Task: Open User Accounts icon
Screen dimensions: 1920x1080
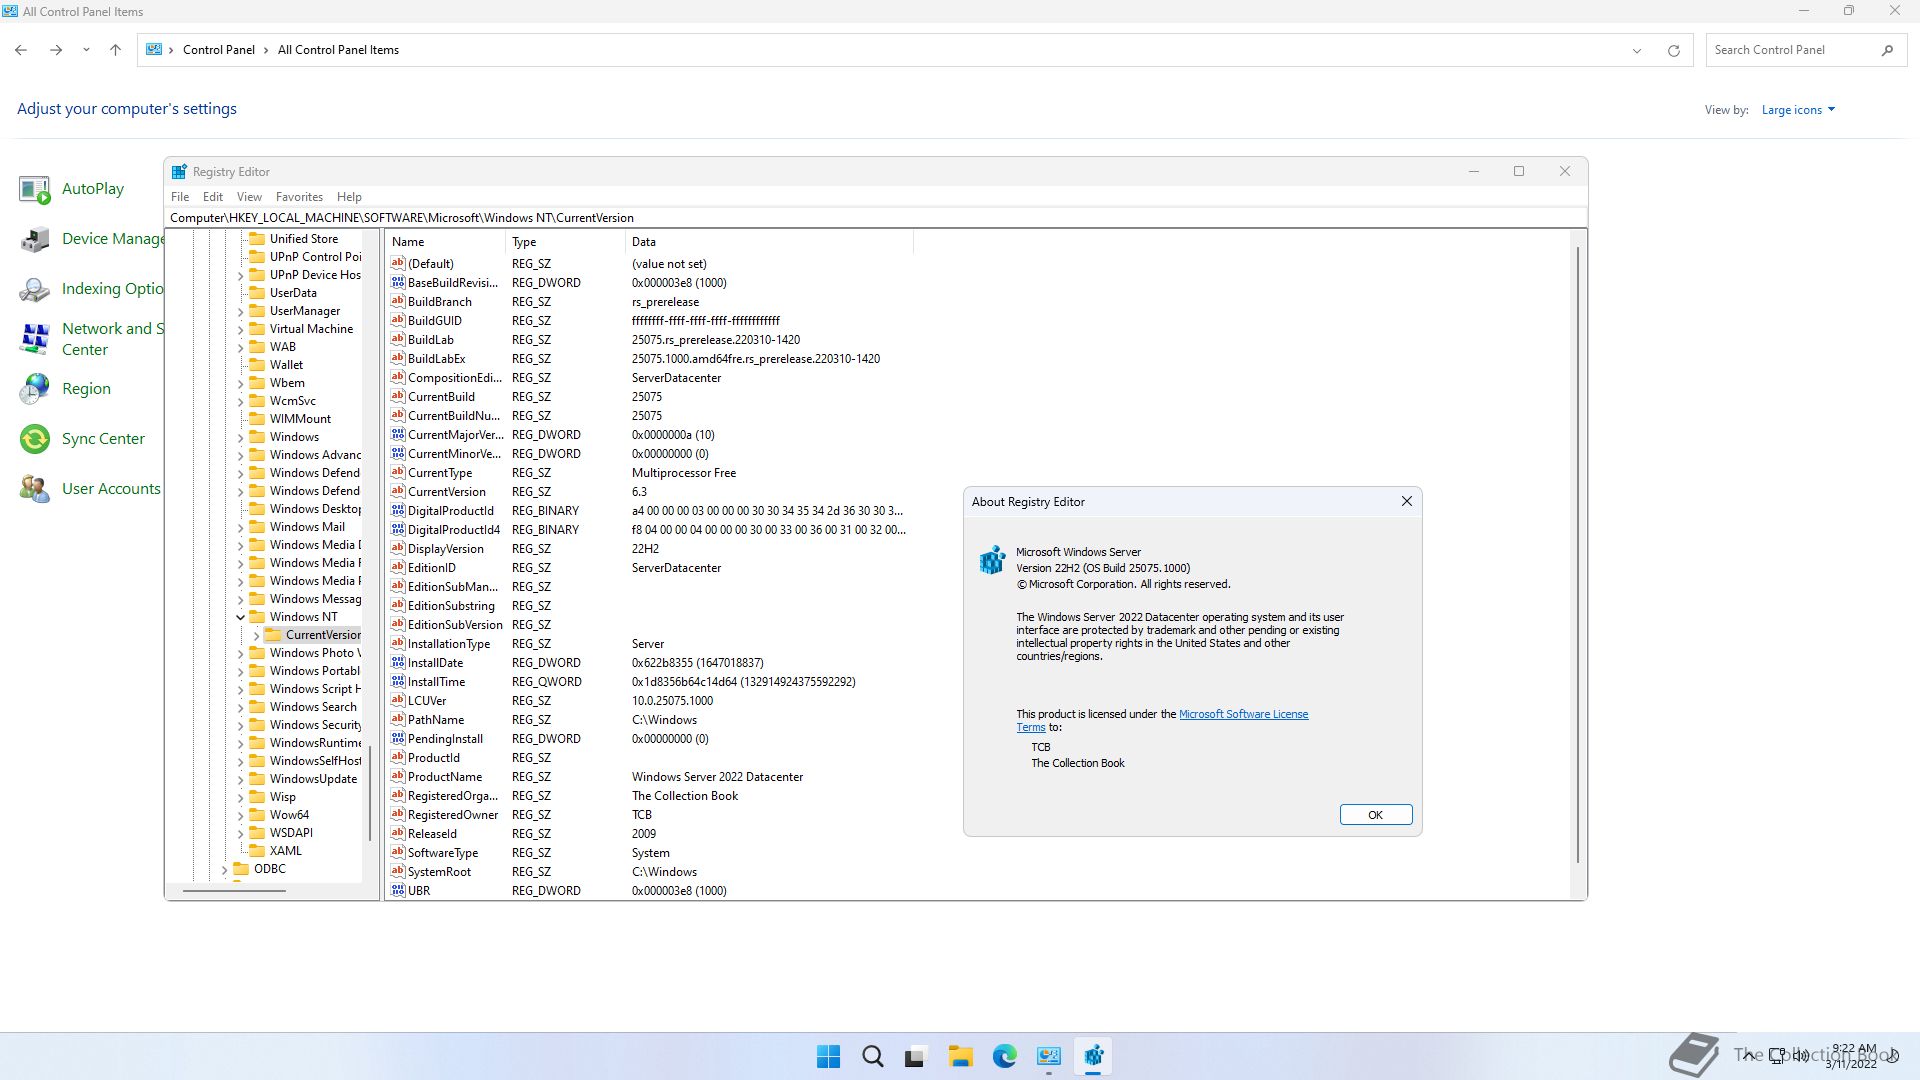Action: (34, 489)
